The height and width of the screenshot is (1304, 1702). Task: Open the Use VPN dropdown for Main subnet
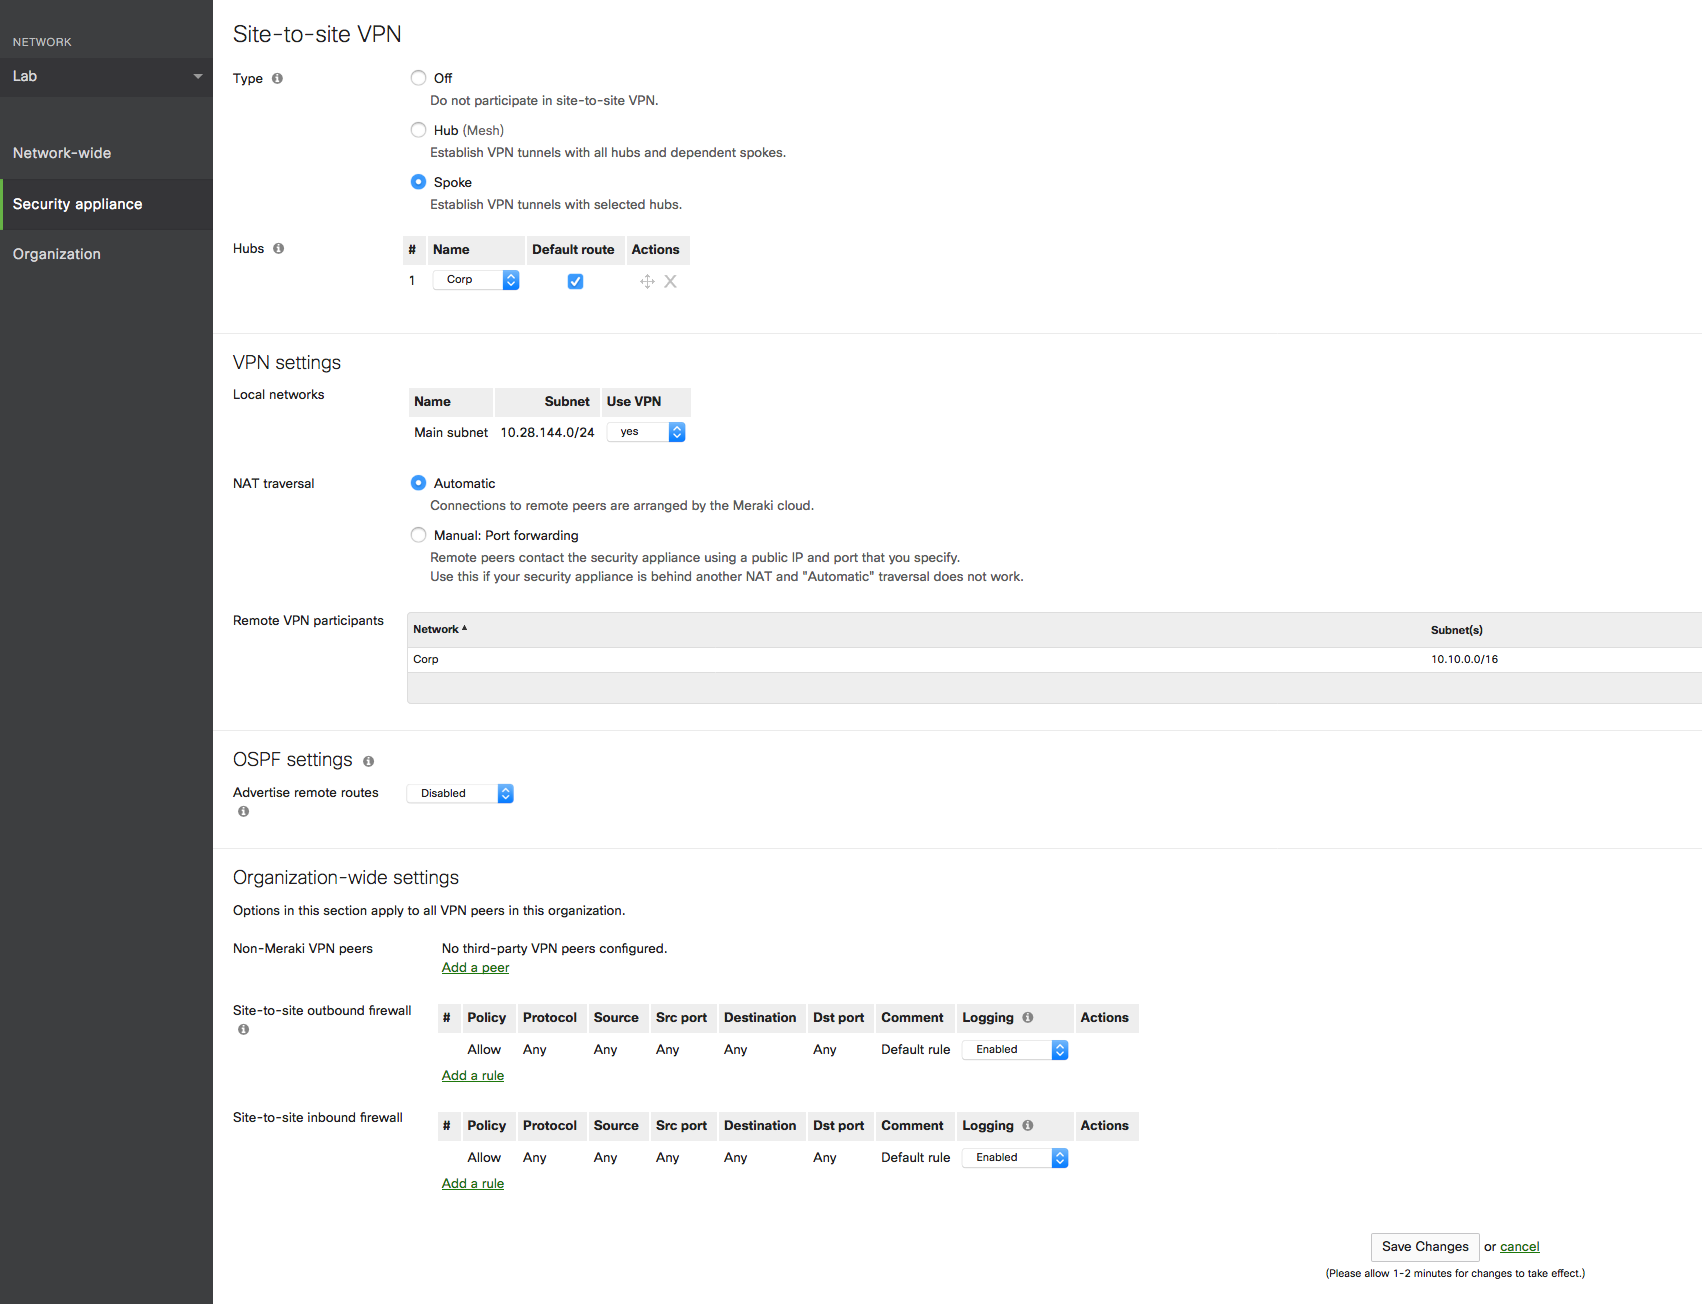click(x=646, y=432)
